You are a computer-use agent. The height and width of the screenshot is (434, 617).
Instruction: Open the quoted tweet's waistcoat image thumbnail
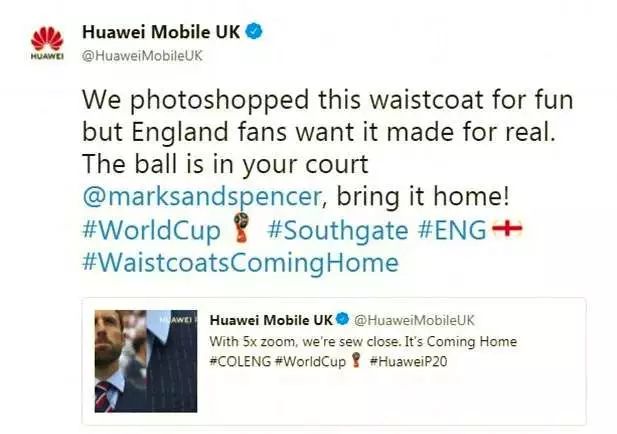click(x=146, y=361)
